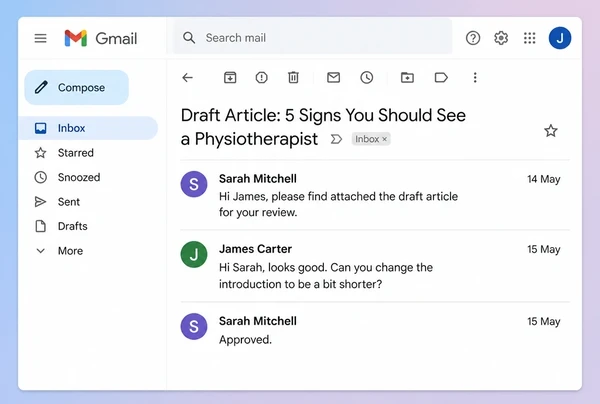
Task: Delete the conversation with trash icon
Action: (x=293, y=78)
